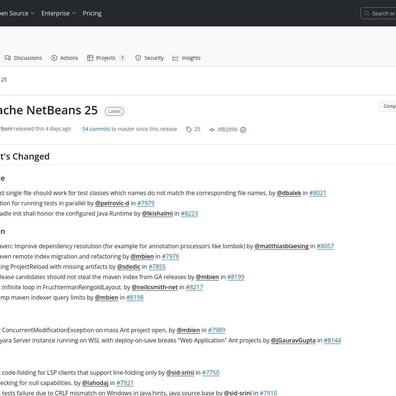Open user @lkishalmi profile

click(157, 213)
